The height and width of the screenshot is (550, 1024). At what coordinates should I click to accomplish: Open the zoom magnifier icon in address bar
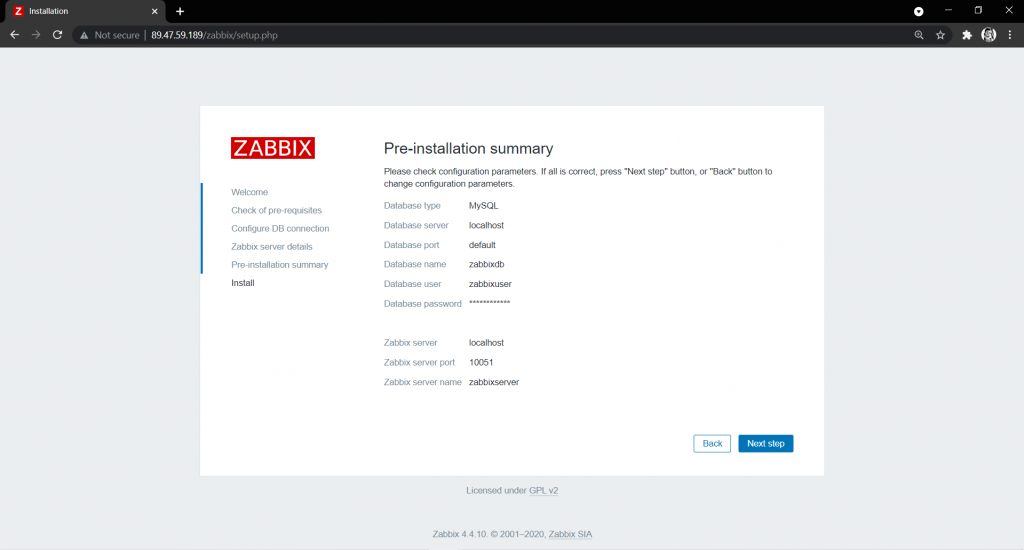click(919, 35)
